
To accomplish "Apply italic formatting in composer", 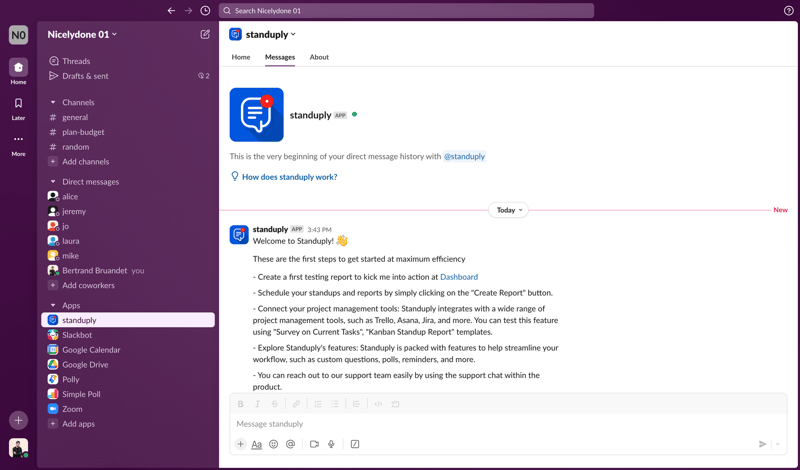I will [257, 404].
